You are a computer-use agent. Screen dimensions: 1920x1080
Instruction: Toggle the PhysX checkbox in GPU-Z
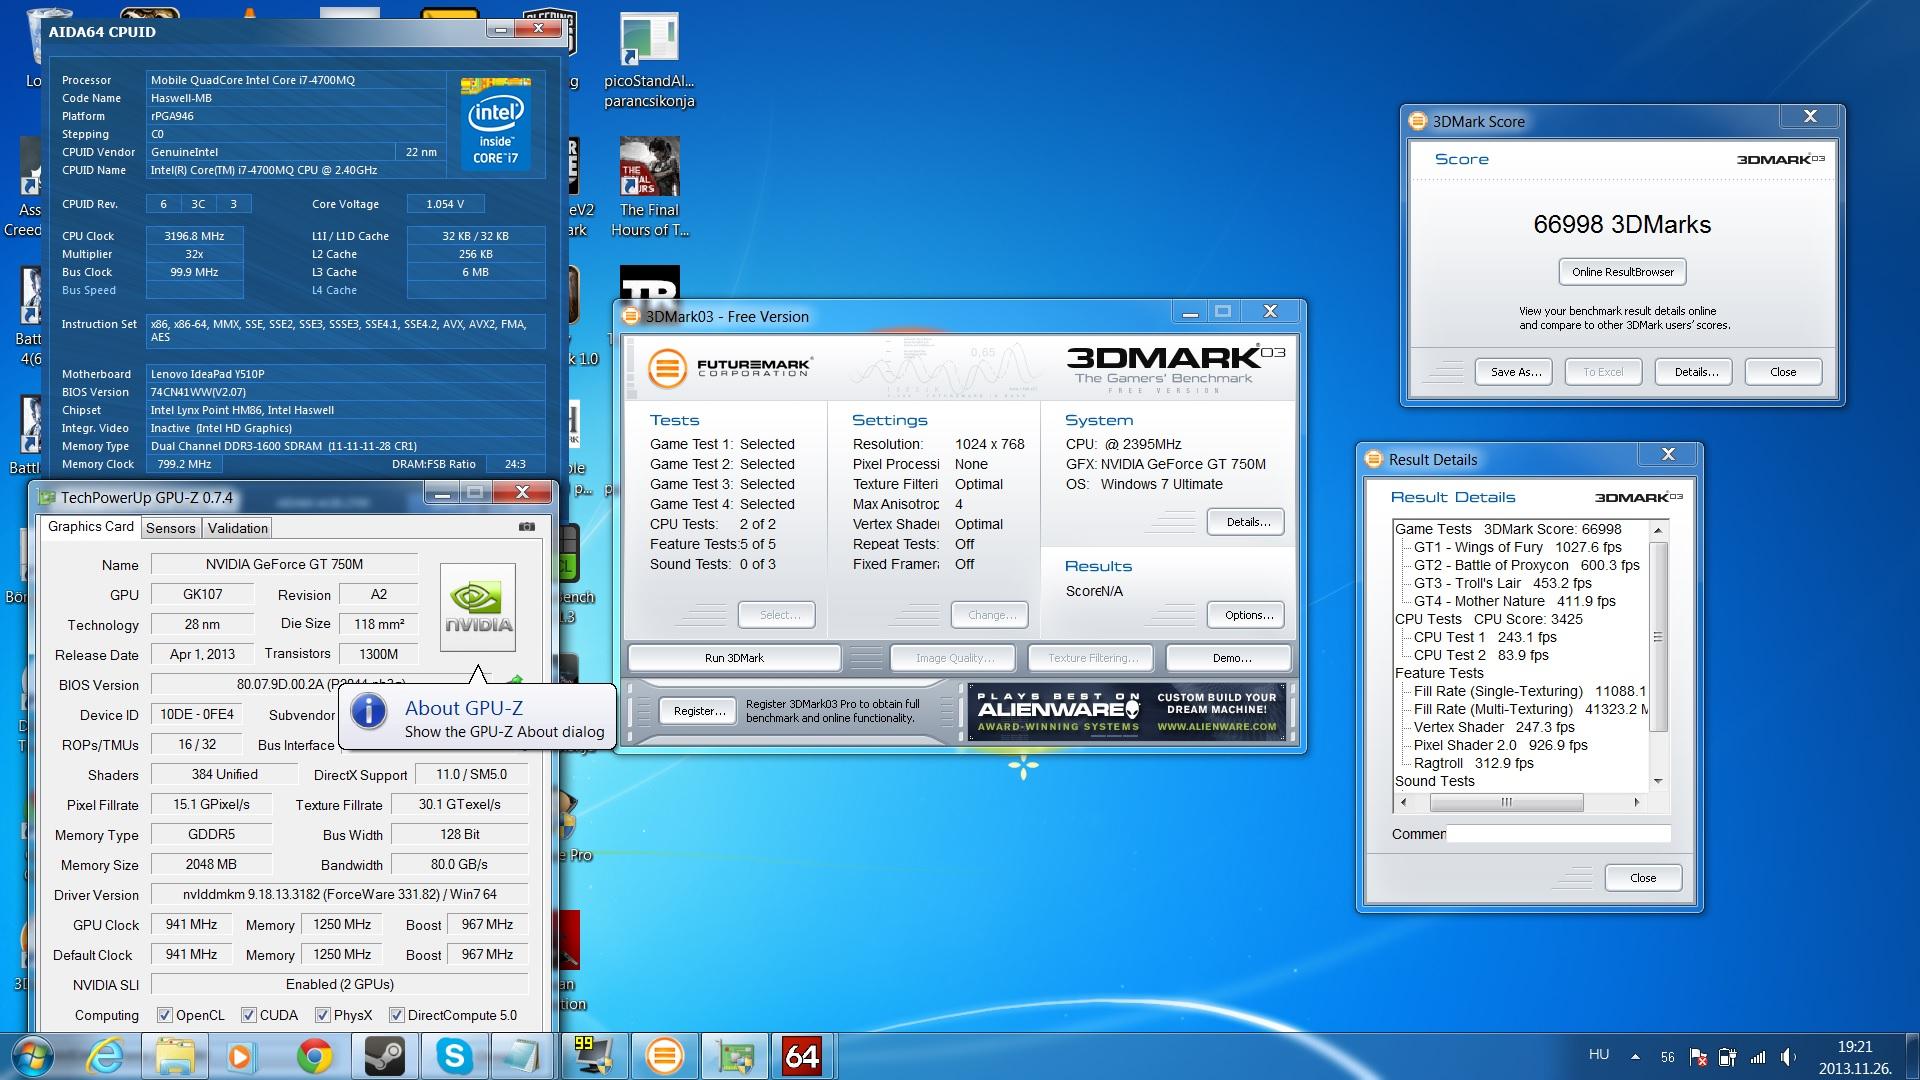click(322, 1015)
